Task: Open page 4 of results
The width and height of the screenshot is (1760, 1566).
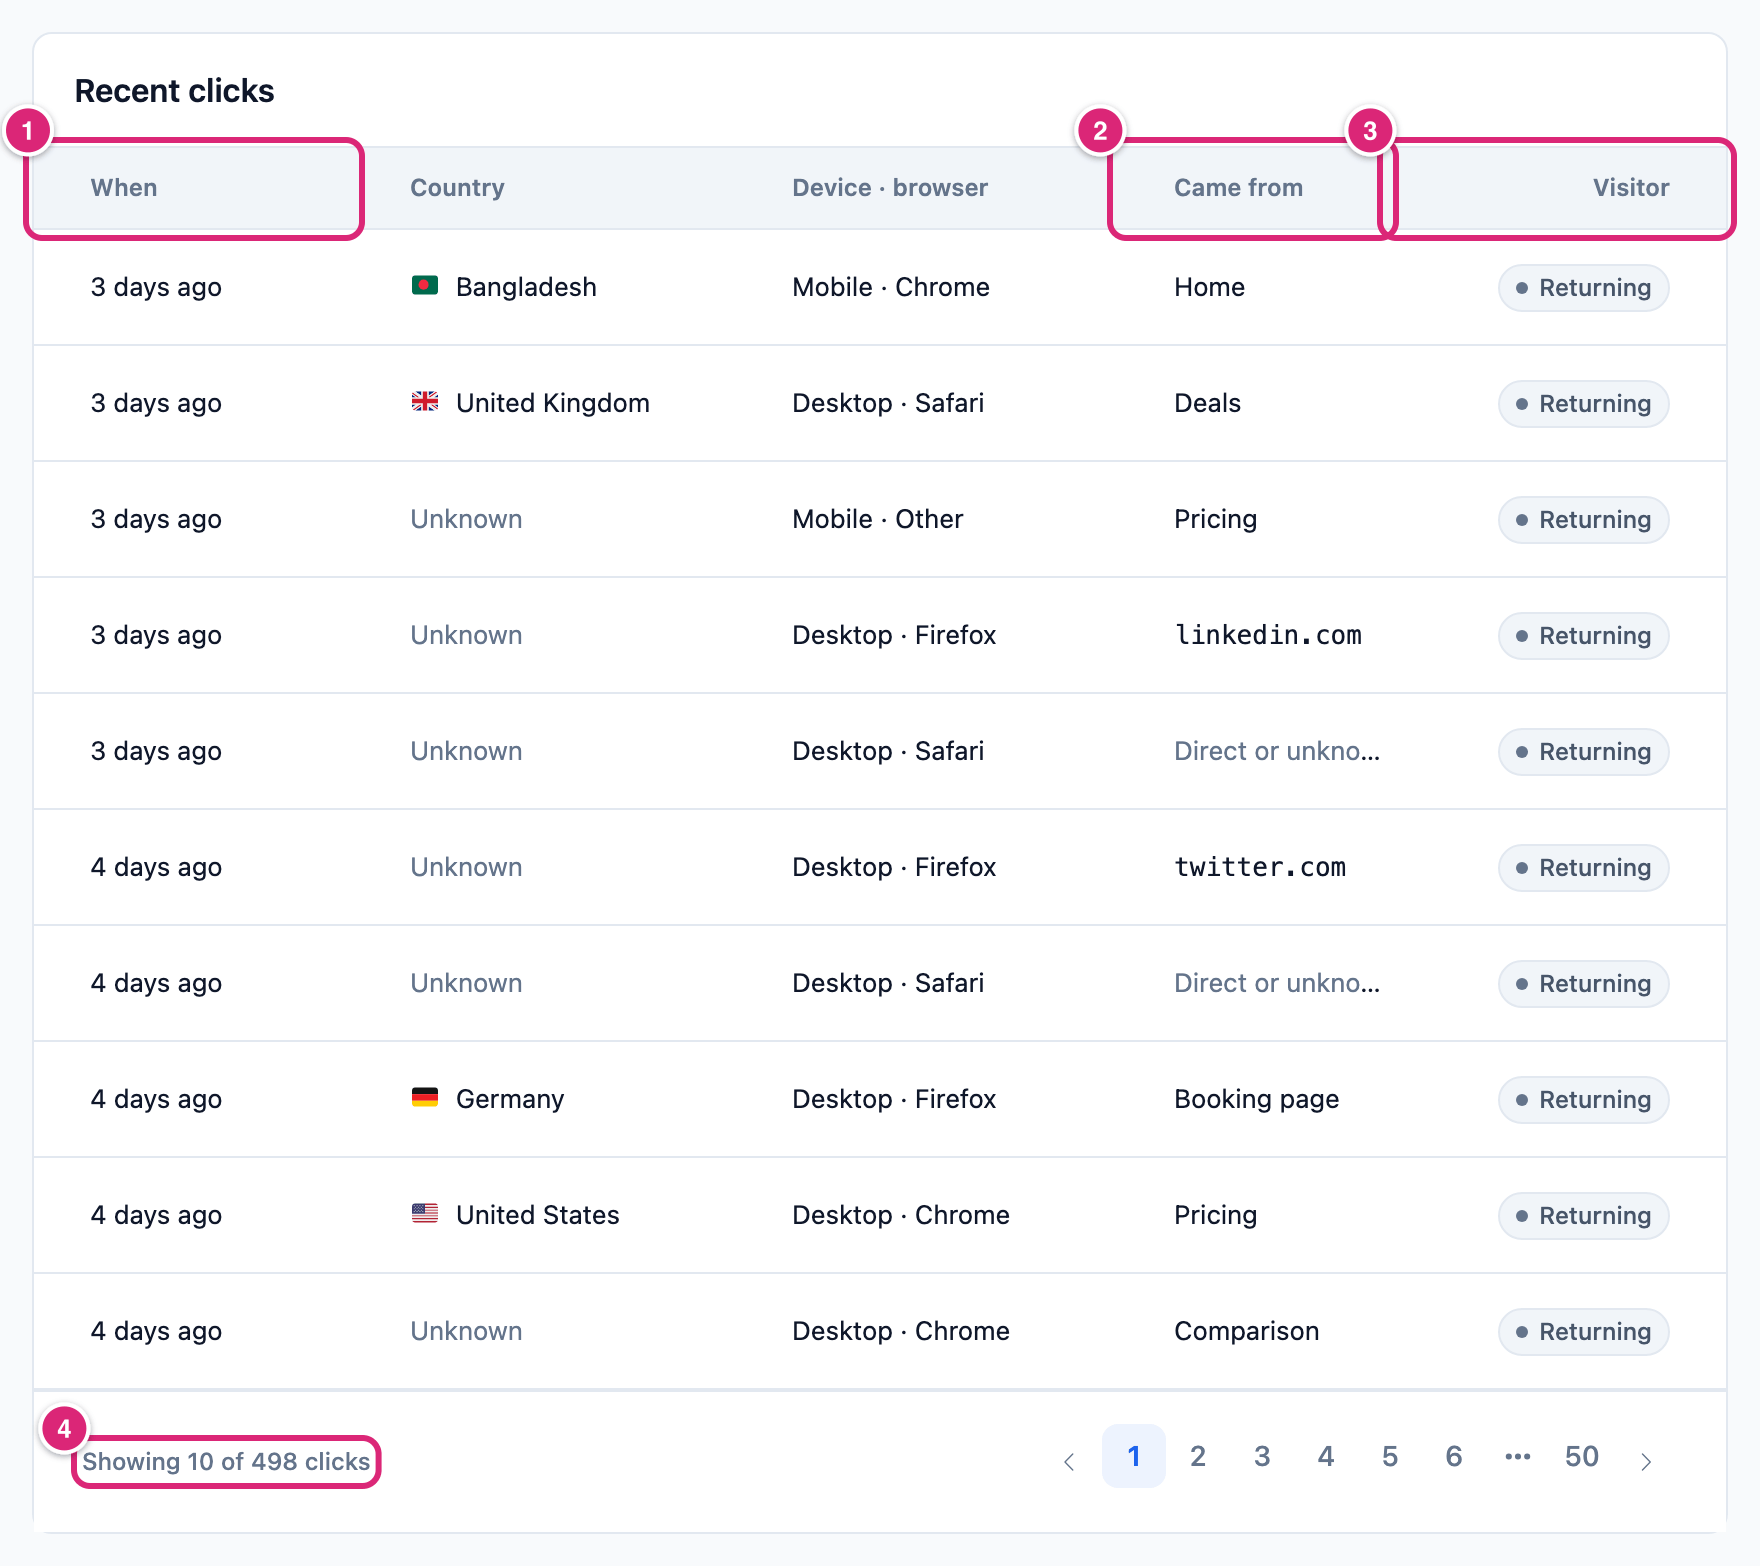Action: tap(1326, 1456)
